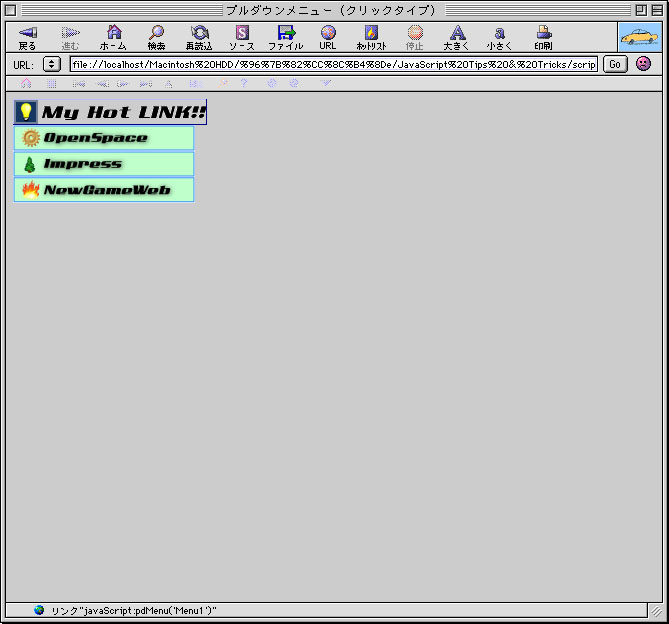Toggle the My Hot LINK!! pulldown menu
This screenshot has height=624, width=669.
click(x=110, y=112)
